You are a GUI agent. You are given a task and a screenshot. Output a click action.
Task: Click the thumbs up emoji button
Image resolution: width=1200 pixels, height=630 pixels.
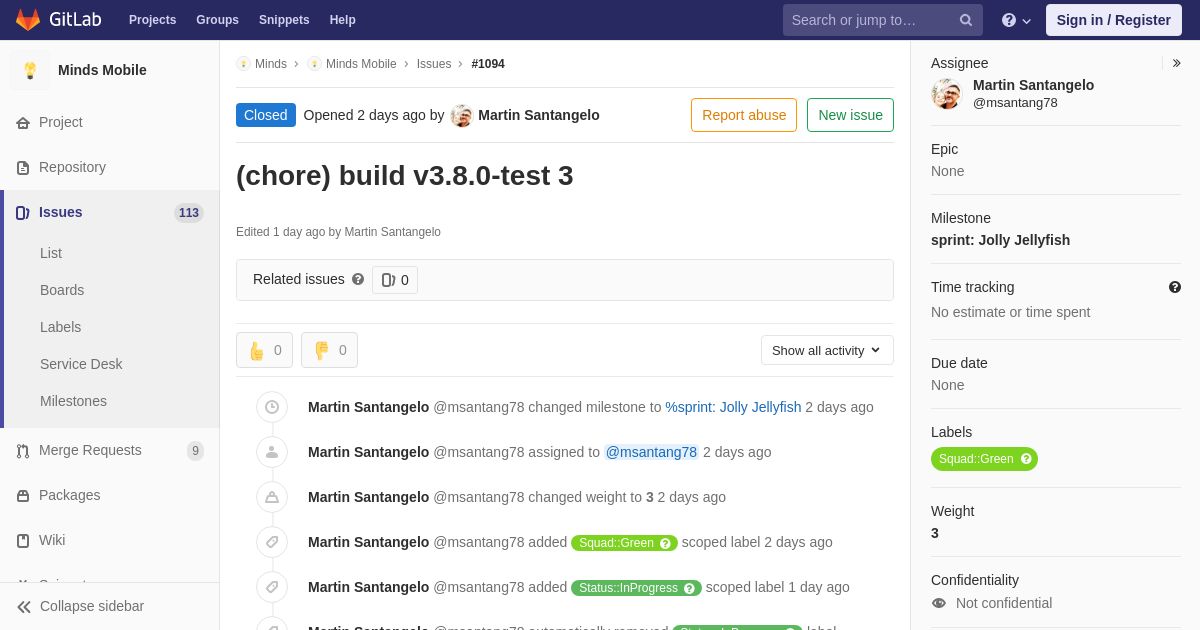[x=264, y=350]
